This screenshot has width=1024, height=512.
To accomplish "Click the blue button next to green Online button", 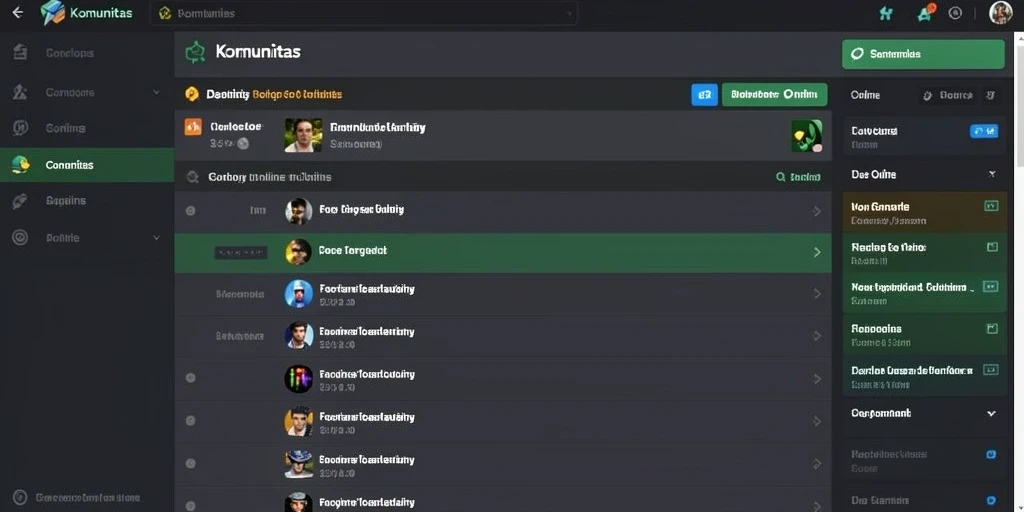I will click(704, 95).
